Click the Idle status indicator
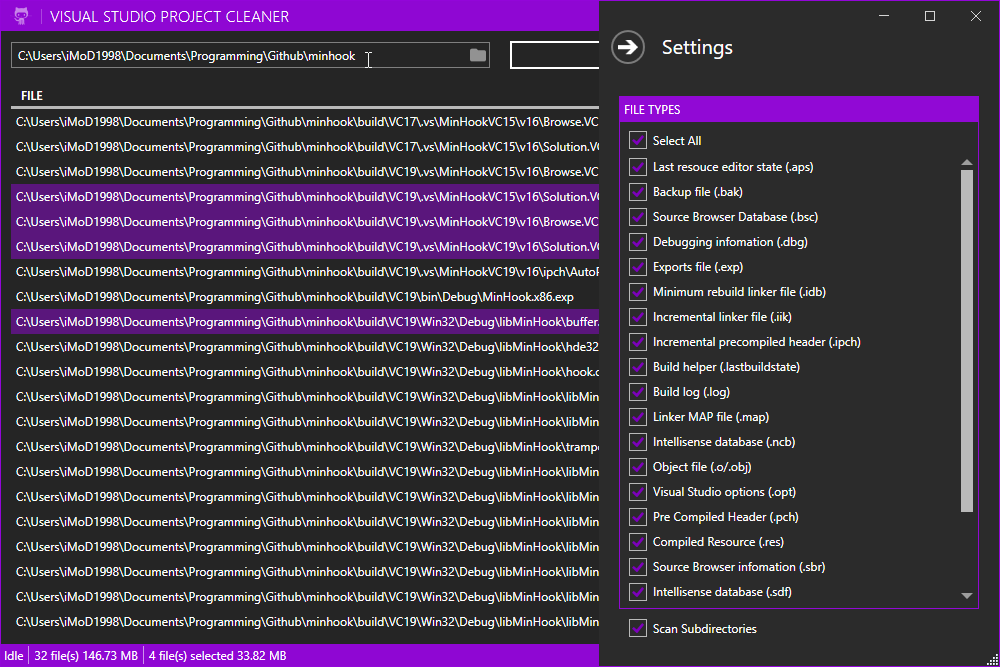Image resolution: width=1000 pixels, height=667 pixels. point(14,656)
